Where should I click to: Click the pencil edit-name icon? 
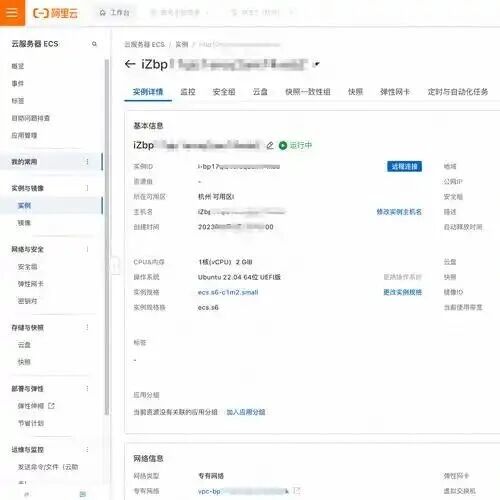pos(270,145)
